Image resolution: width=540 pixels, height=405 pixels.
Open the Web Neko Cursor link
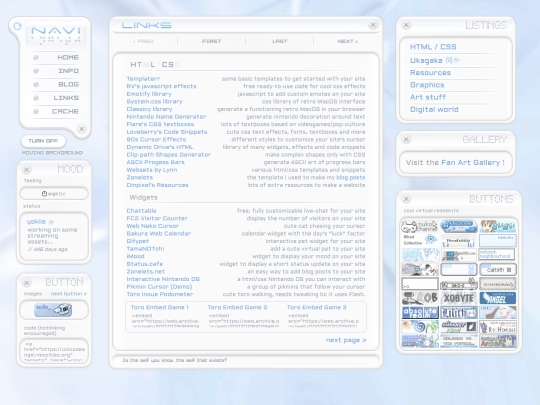click(x=153, y=226)
